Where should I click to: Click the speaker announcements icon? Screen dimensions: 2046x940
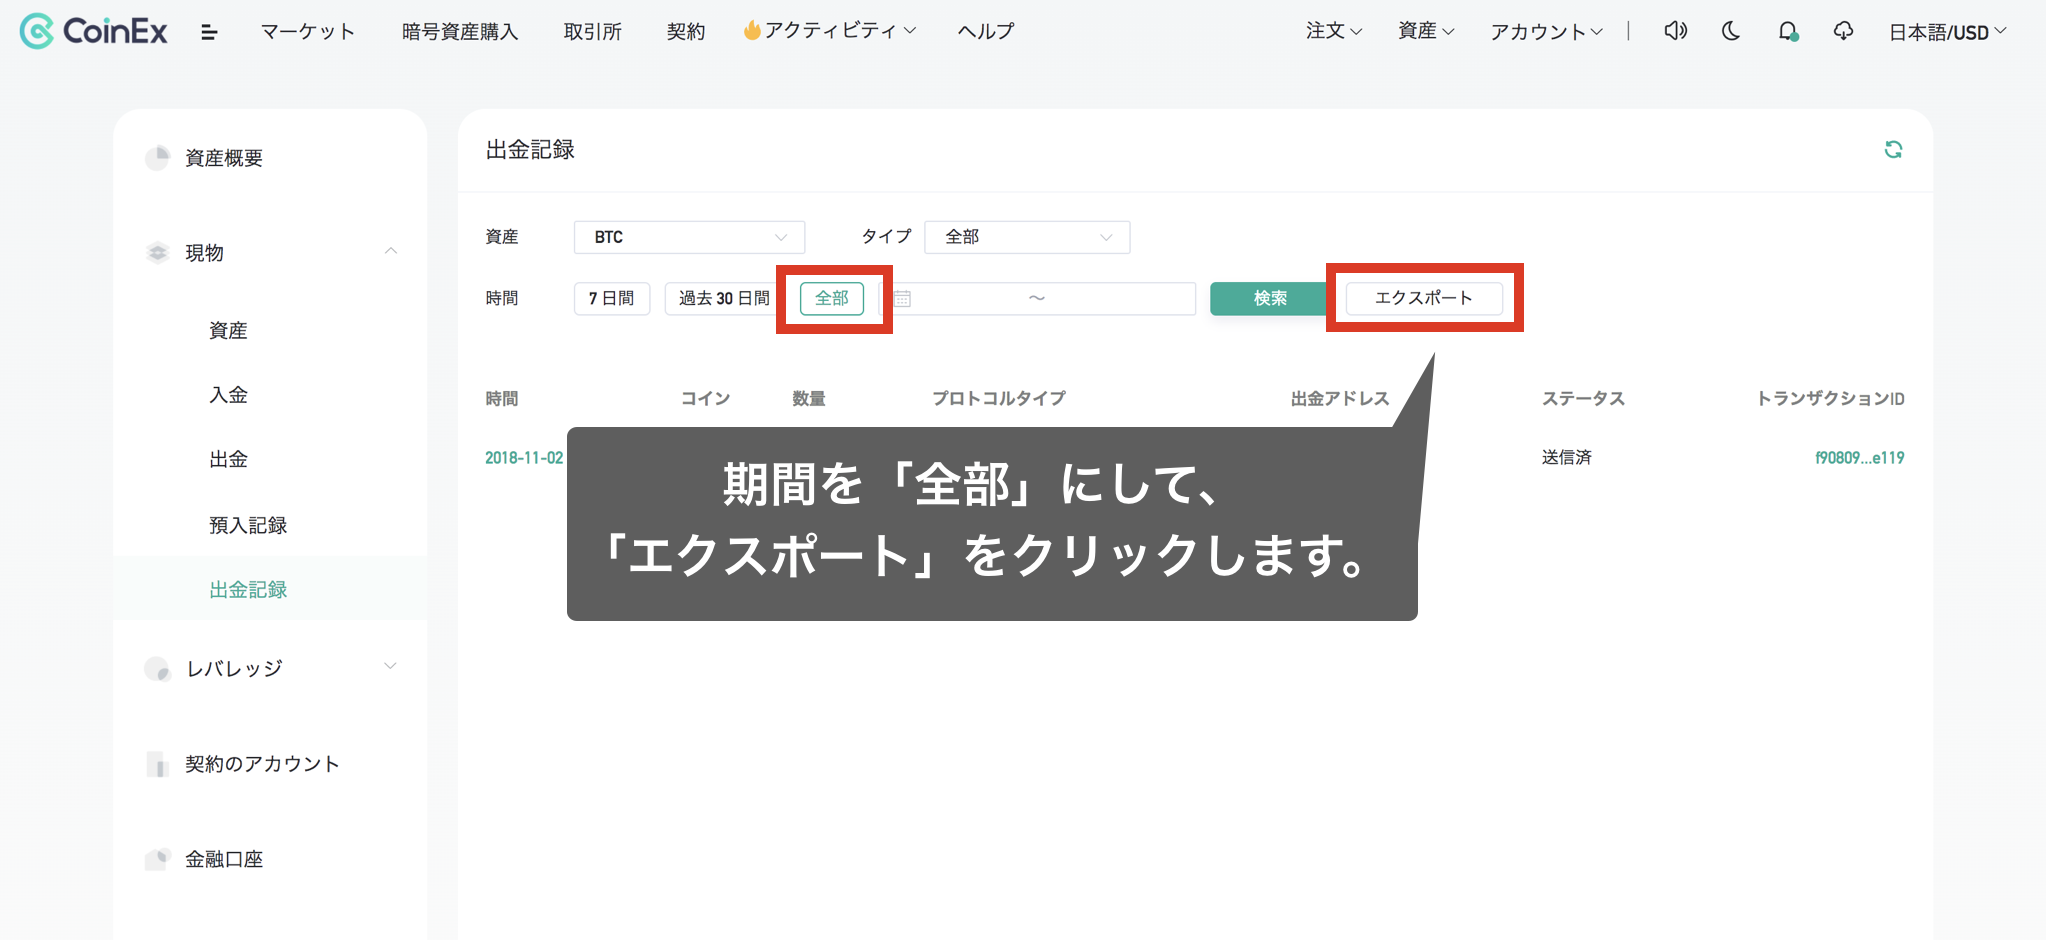click(x=1675, y=31)
